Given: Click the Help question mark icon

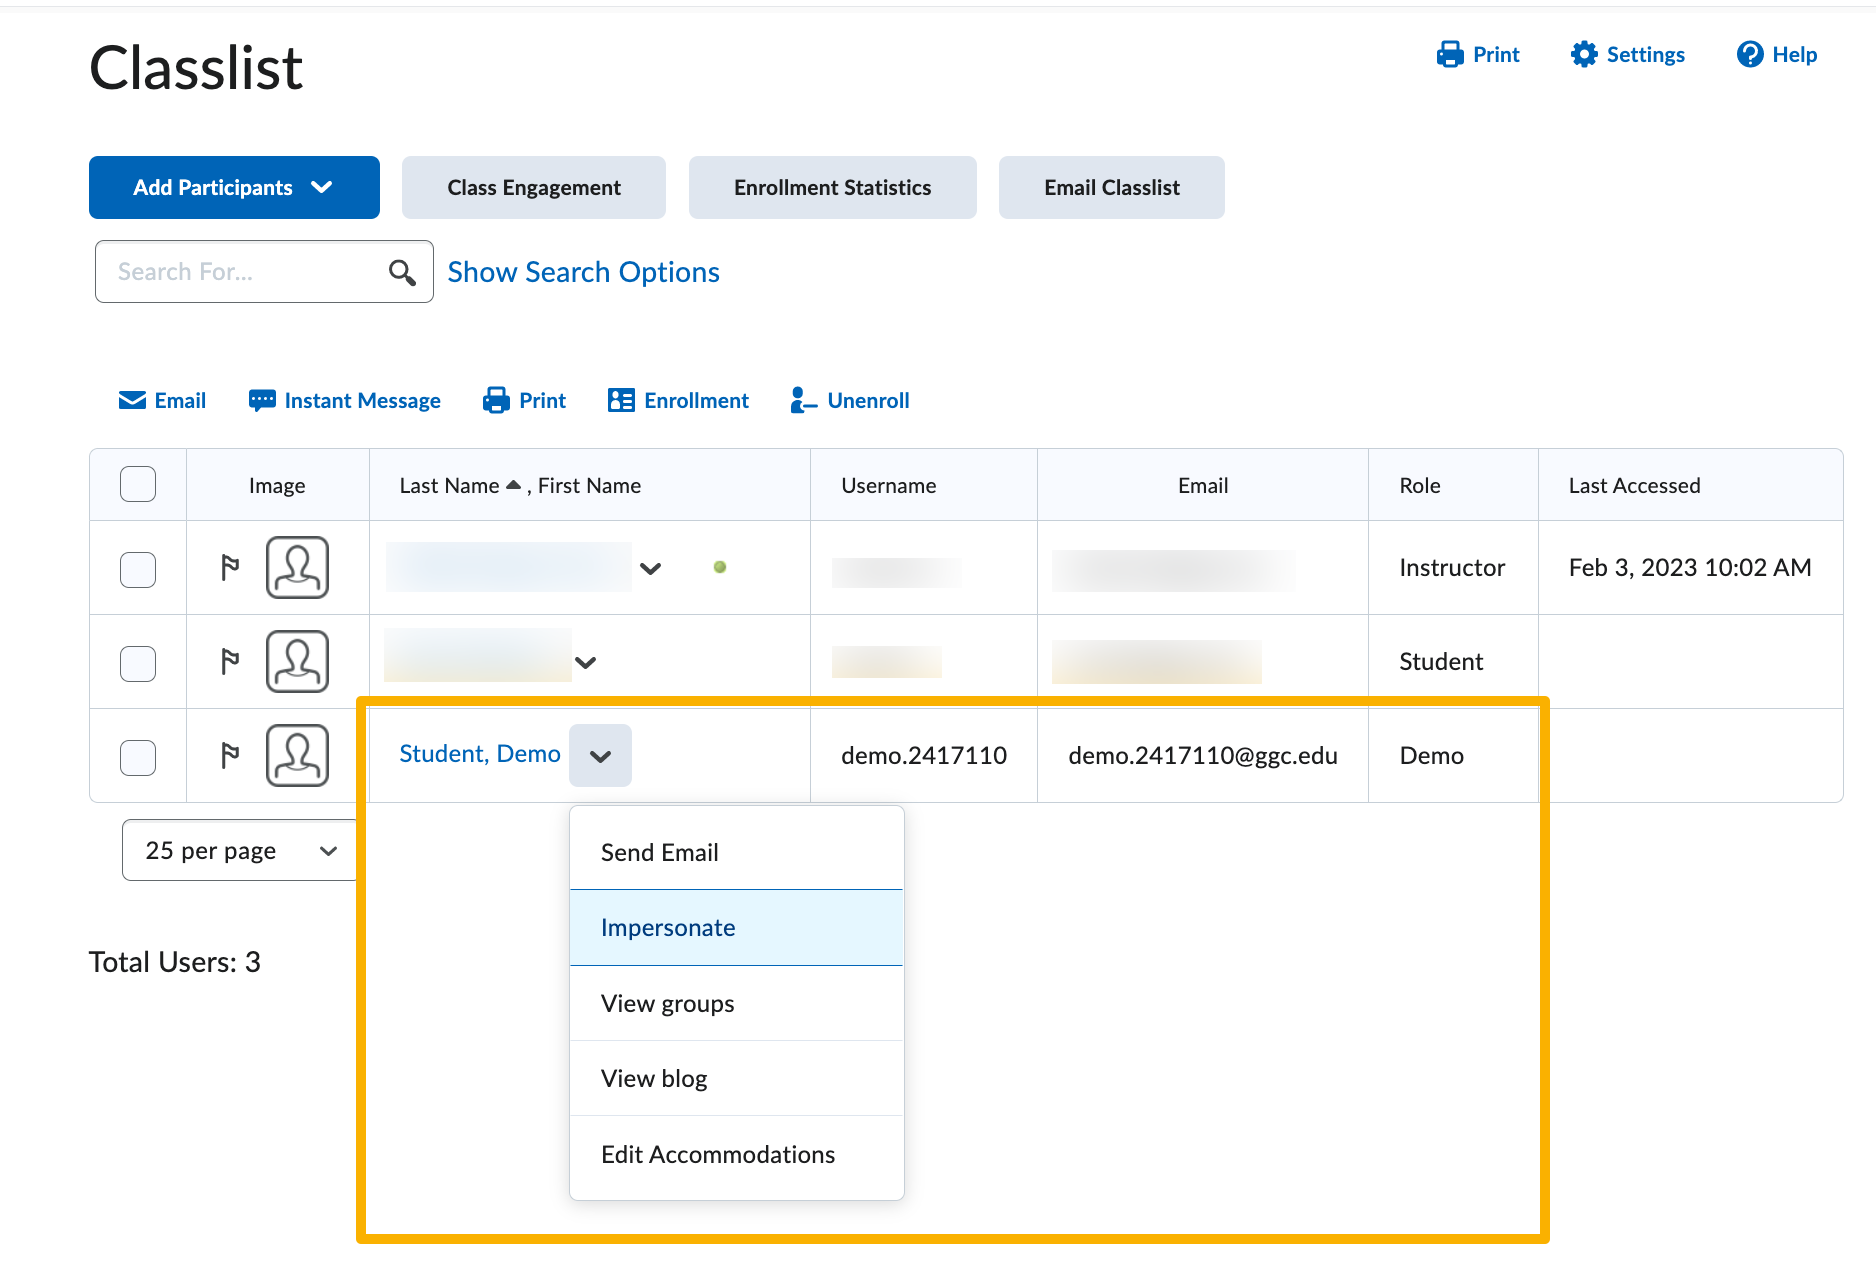Looking at the screenshot, I should pyautogui.click(x=1749, y=55).
